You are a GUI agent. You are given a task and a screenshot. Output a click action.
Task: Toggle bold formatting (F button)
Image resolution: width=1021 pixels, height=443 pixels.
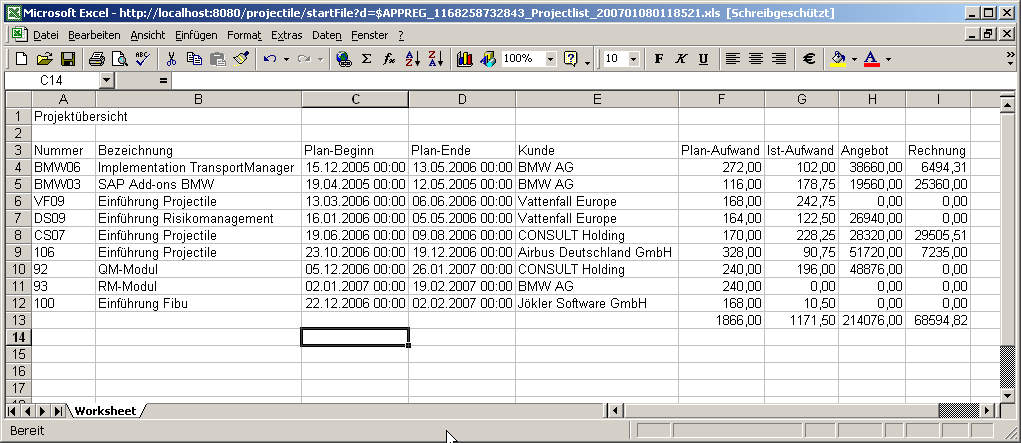(659, 59)
